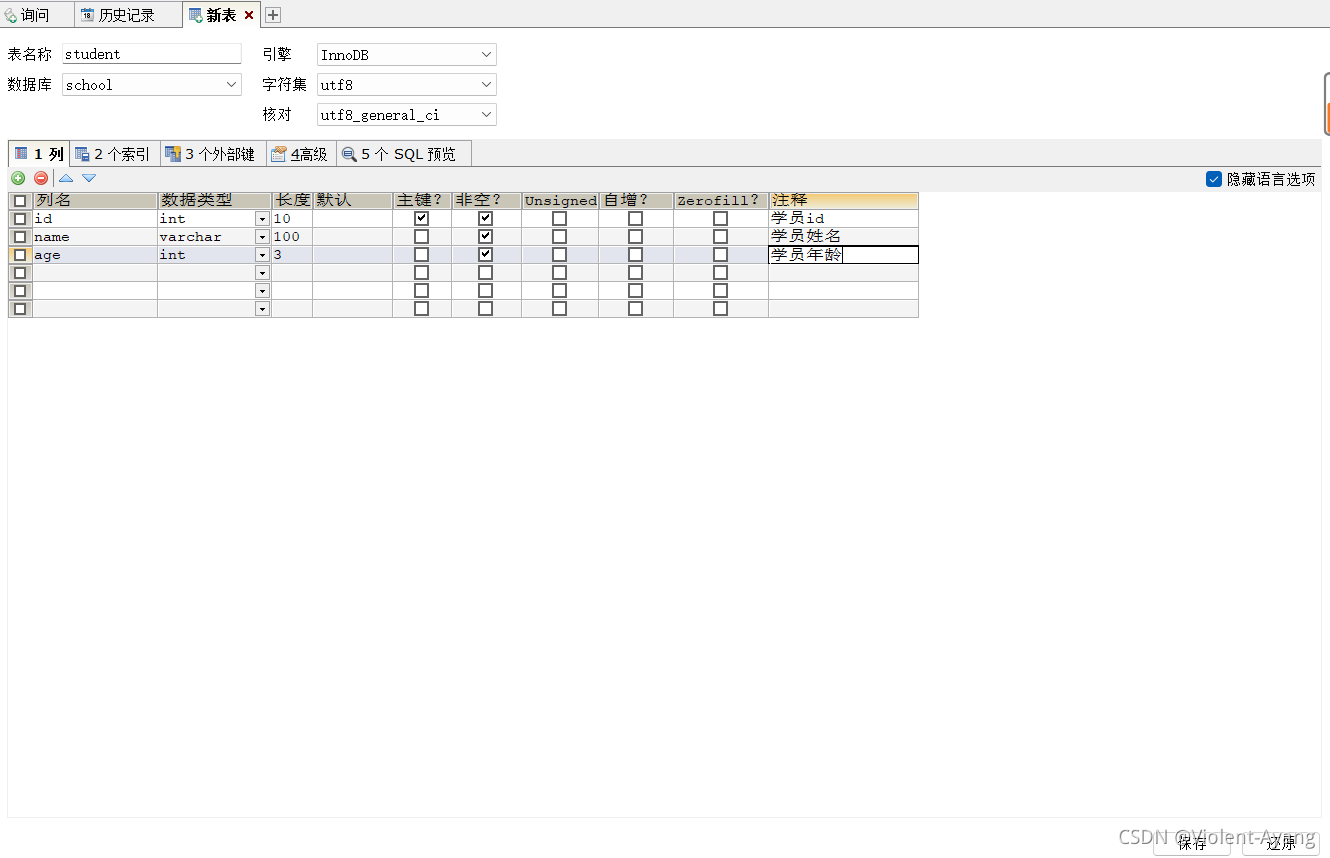Click the 注释 field containing 学员年龄
Screen dimensions: 1330x858
[x=843, y=255]
